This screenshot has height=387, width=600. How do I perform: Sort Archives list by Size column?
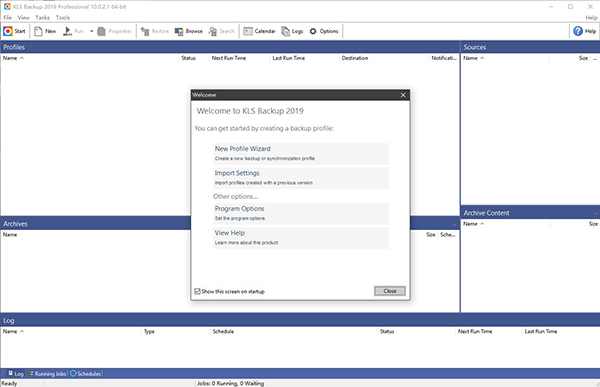pyautogui.click(x=430, y=235)
